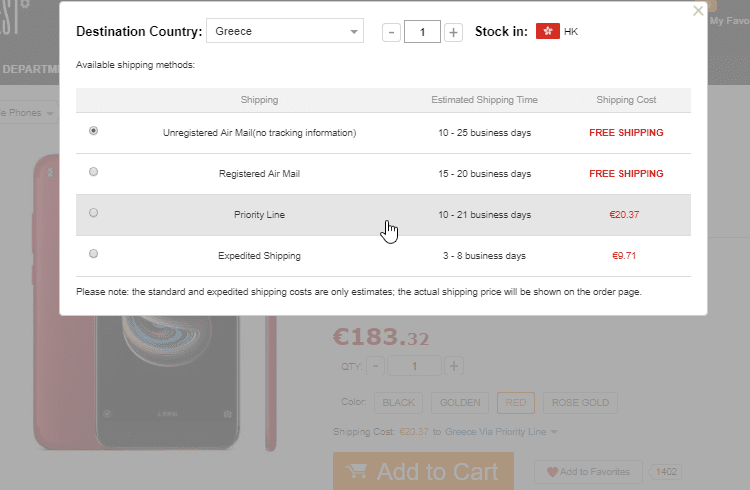Screen dimensions: 750x490
Task: Select Registered Air Mail shipping option
Action: [x=94, y=172]
